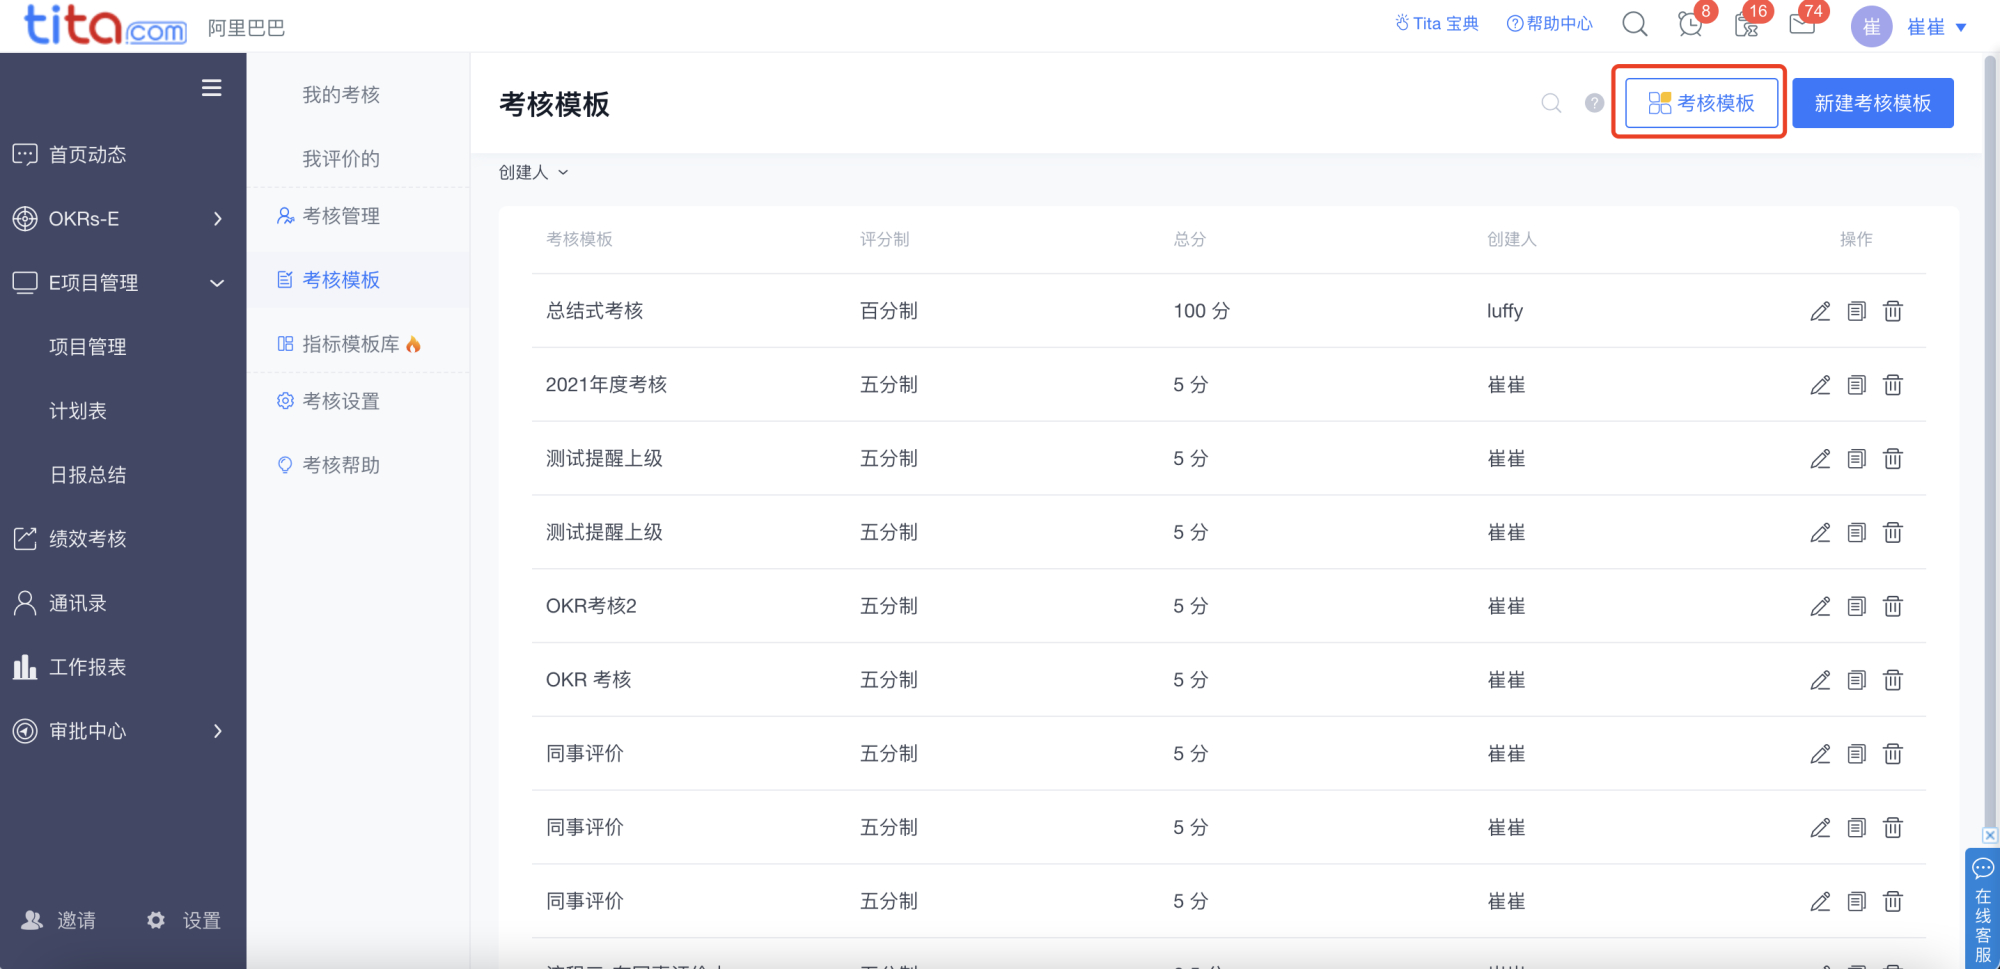2000x969 pixels.
Task: Click the 评分制 column header
Action: click(884, 239)
